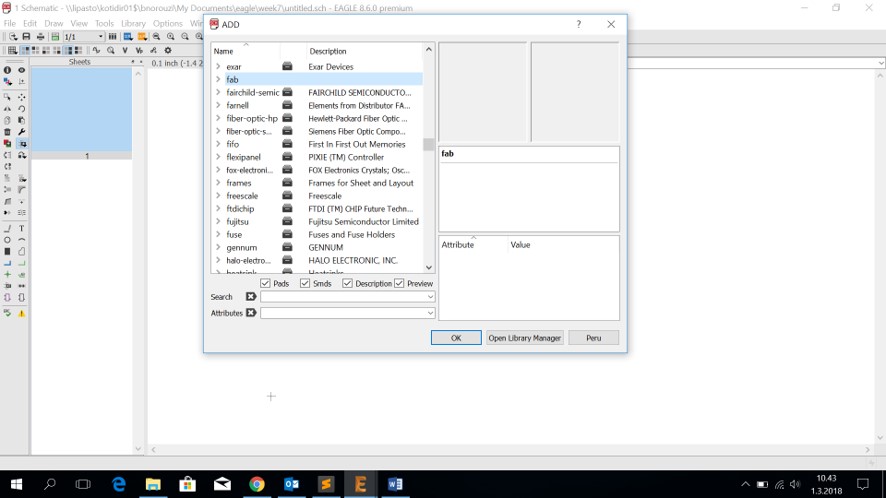Click the library list scroll down arrow
886x498 pixels.
pos(429,267)
